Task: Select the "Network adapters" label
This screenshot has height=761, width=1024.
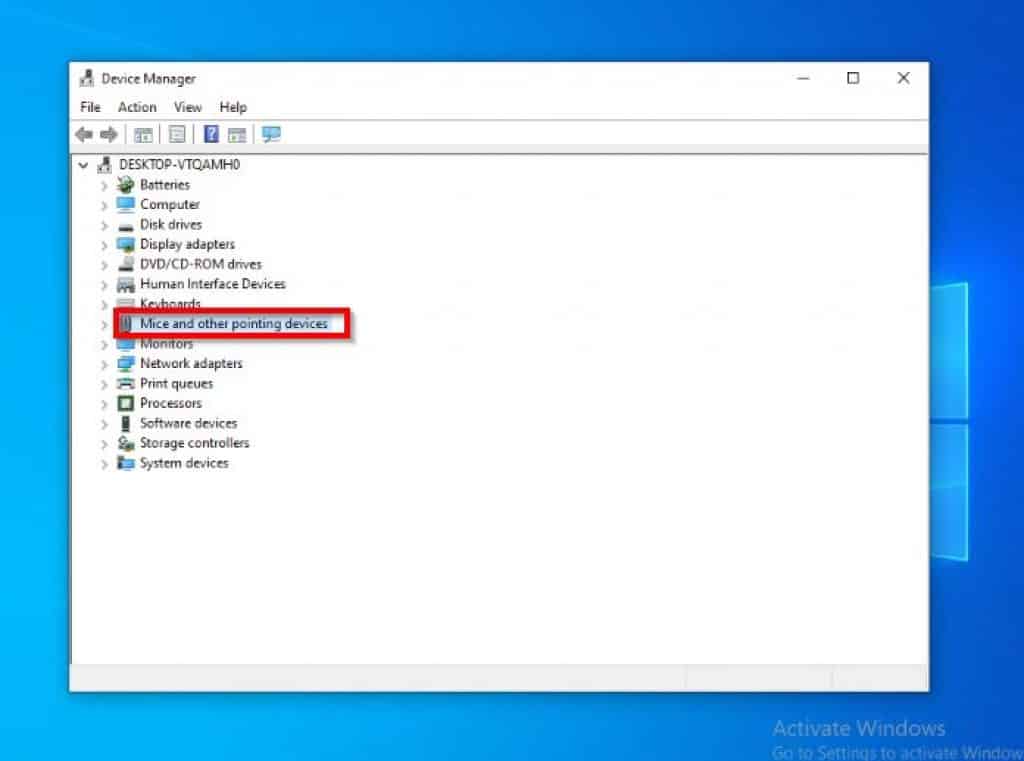Action: (191, 364)
